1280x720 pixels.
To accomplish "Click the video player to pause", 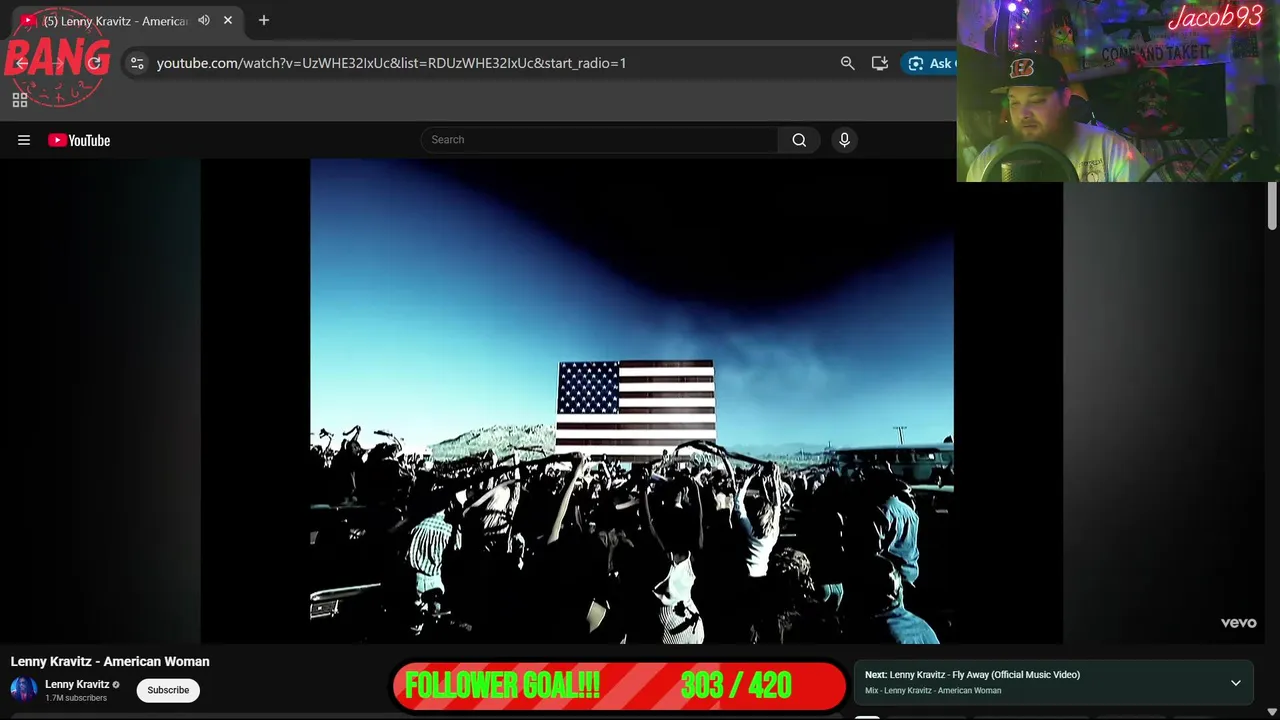I will [631, 401].
